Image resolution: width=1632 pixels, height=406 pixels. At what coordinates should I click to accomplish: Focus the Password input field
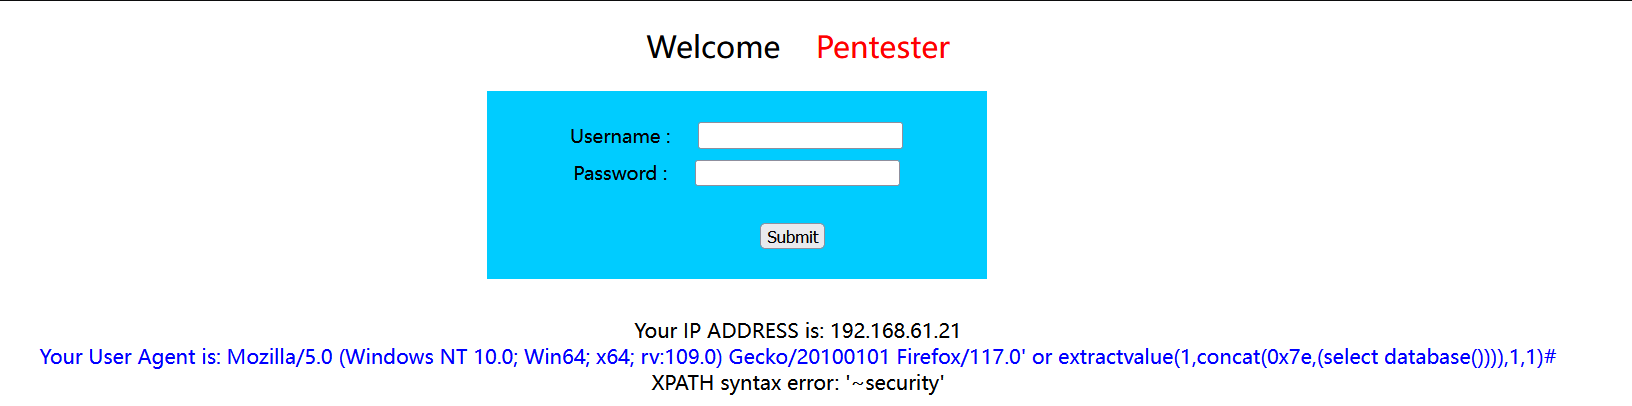[797, 173]
